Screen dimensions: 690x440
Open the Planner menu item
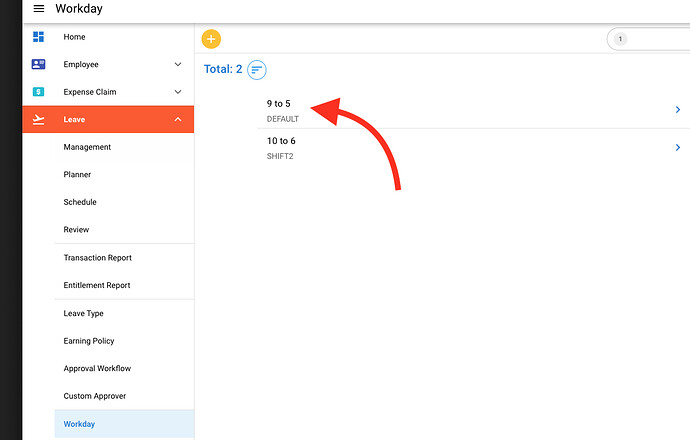click(77, 174)
